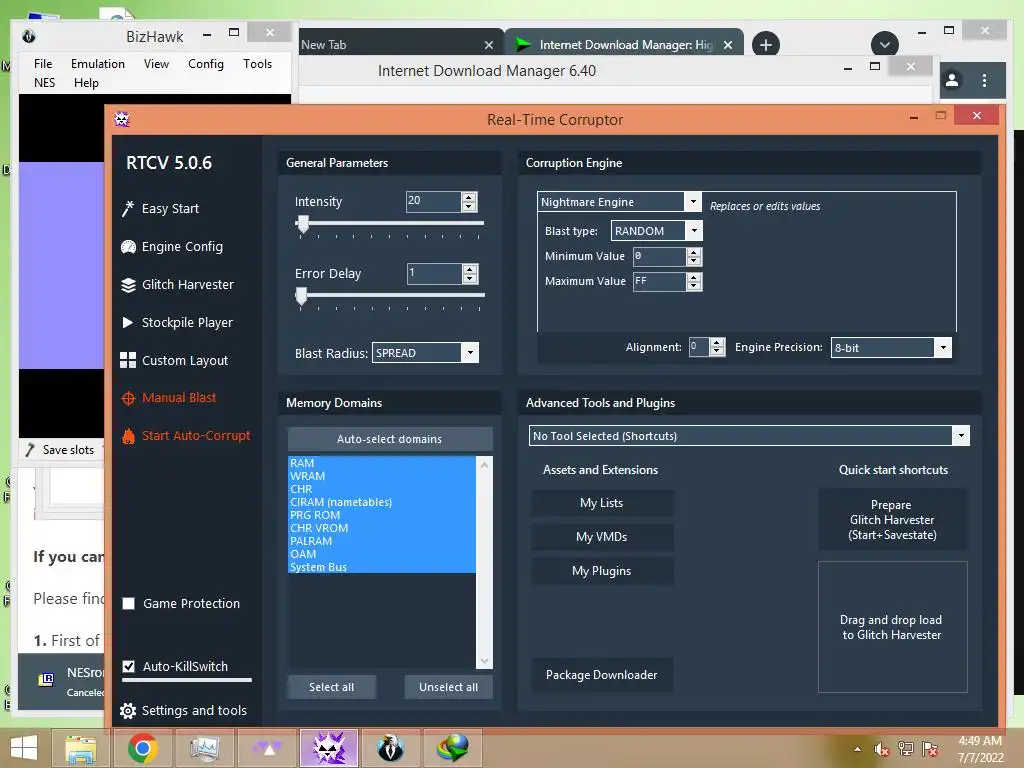This screenshot has height=768, width=1024.
Task: Click Auto-select domains button
Action: click(x=390, y=439)
